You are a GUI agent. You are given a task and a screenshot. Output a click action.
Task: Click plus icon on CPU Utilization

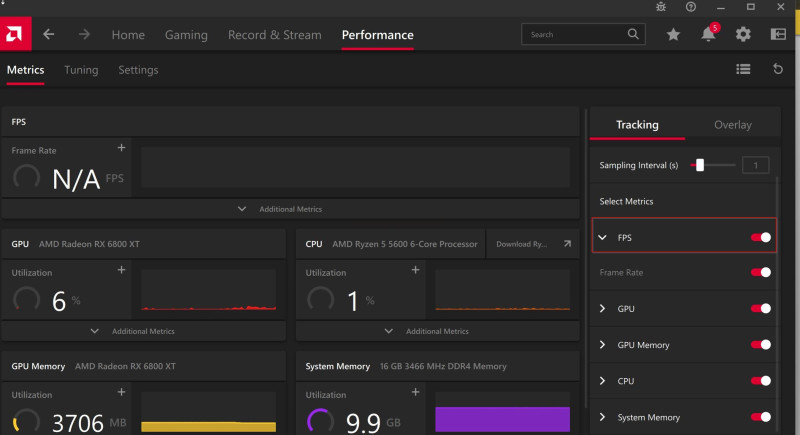[415, 270]
